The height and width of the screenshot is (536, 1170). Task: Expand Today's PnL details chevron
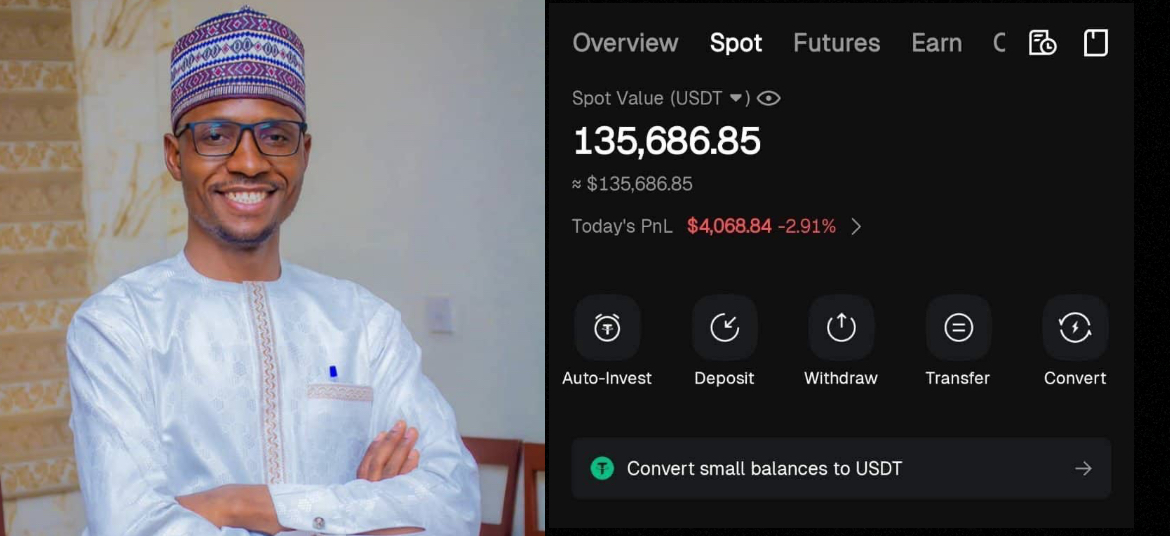856,226
